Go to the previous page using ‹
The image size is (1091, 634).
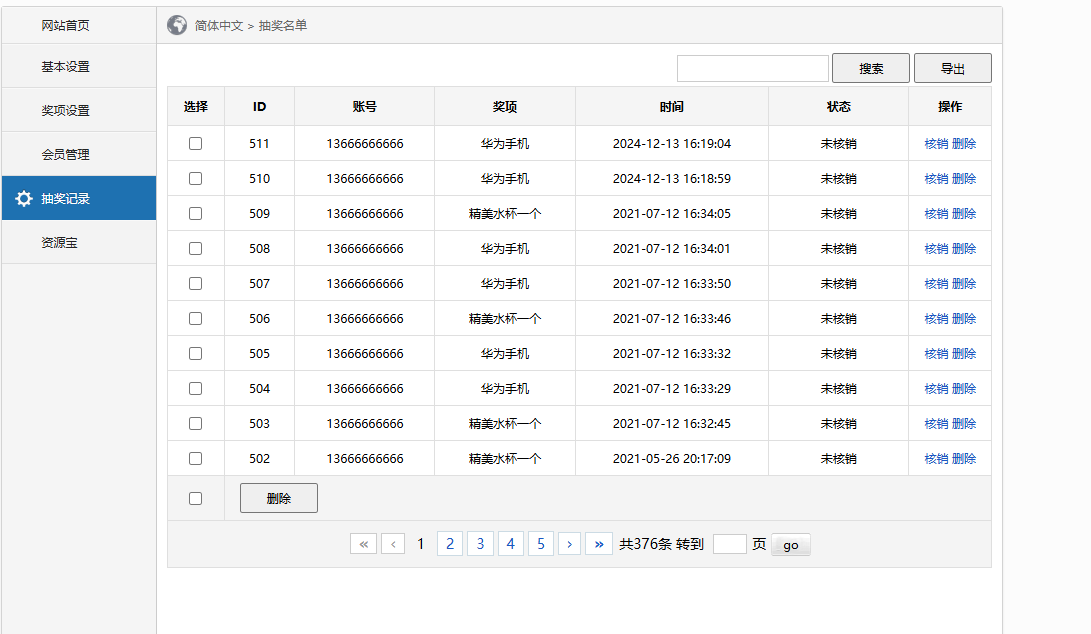pyautogui.click(x=393, y=544)
